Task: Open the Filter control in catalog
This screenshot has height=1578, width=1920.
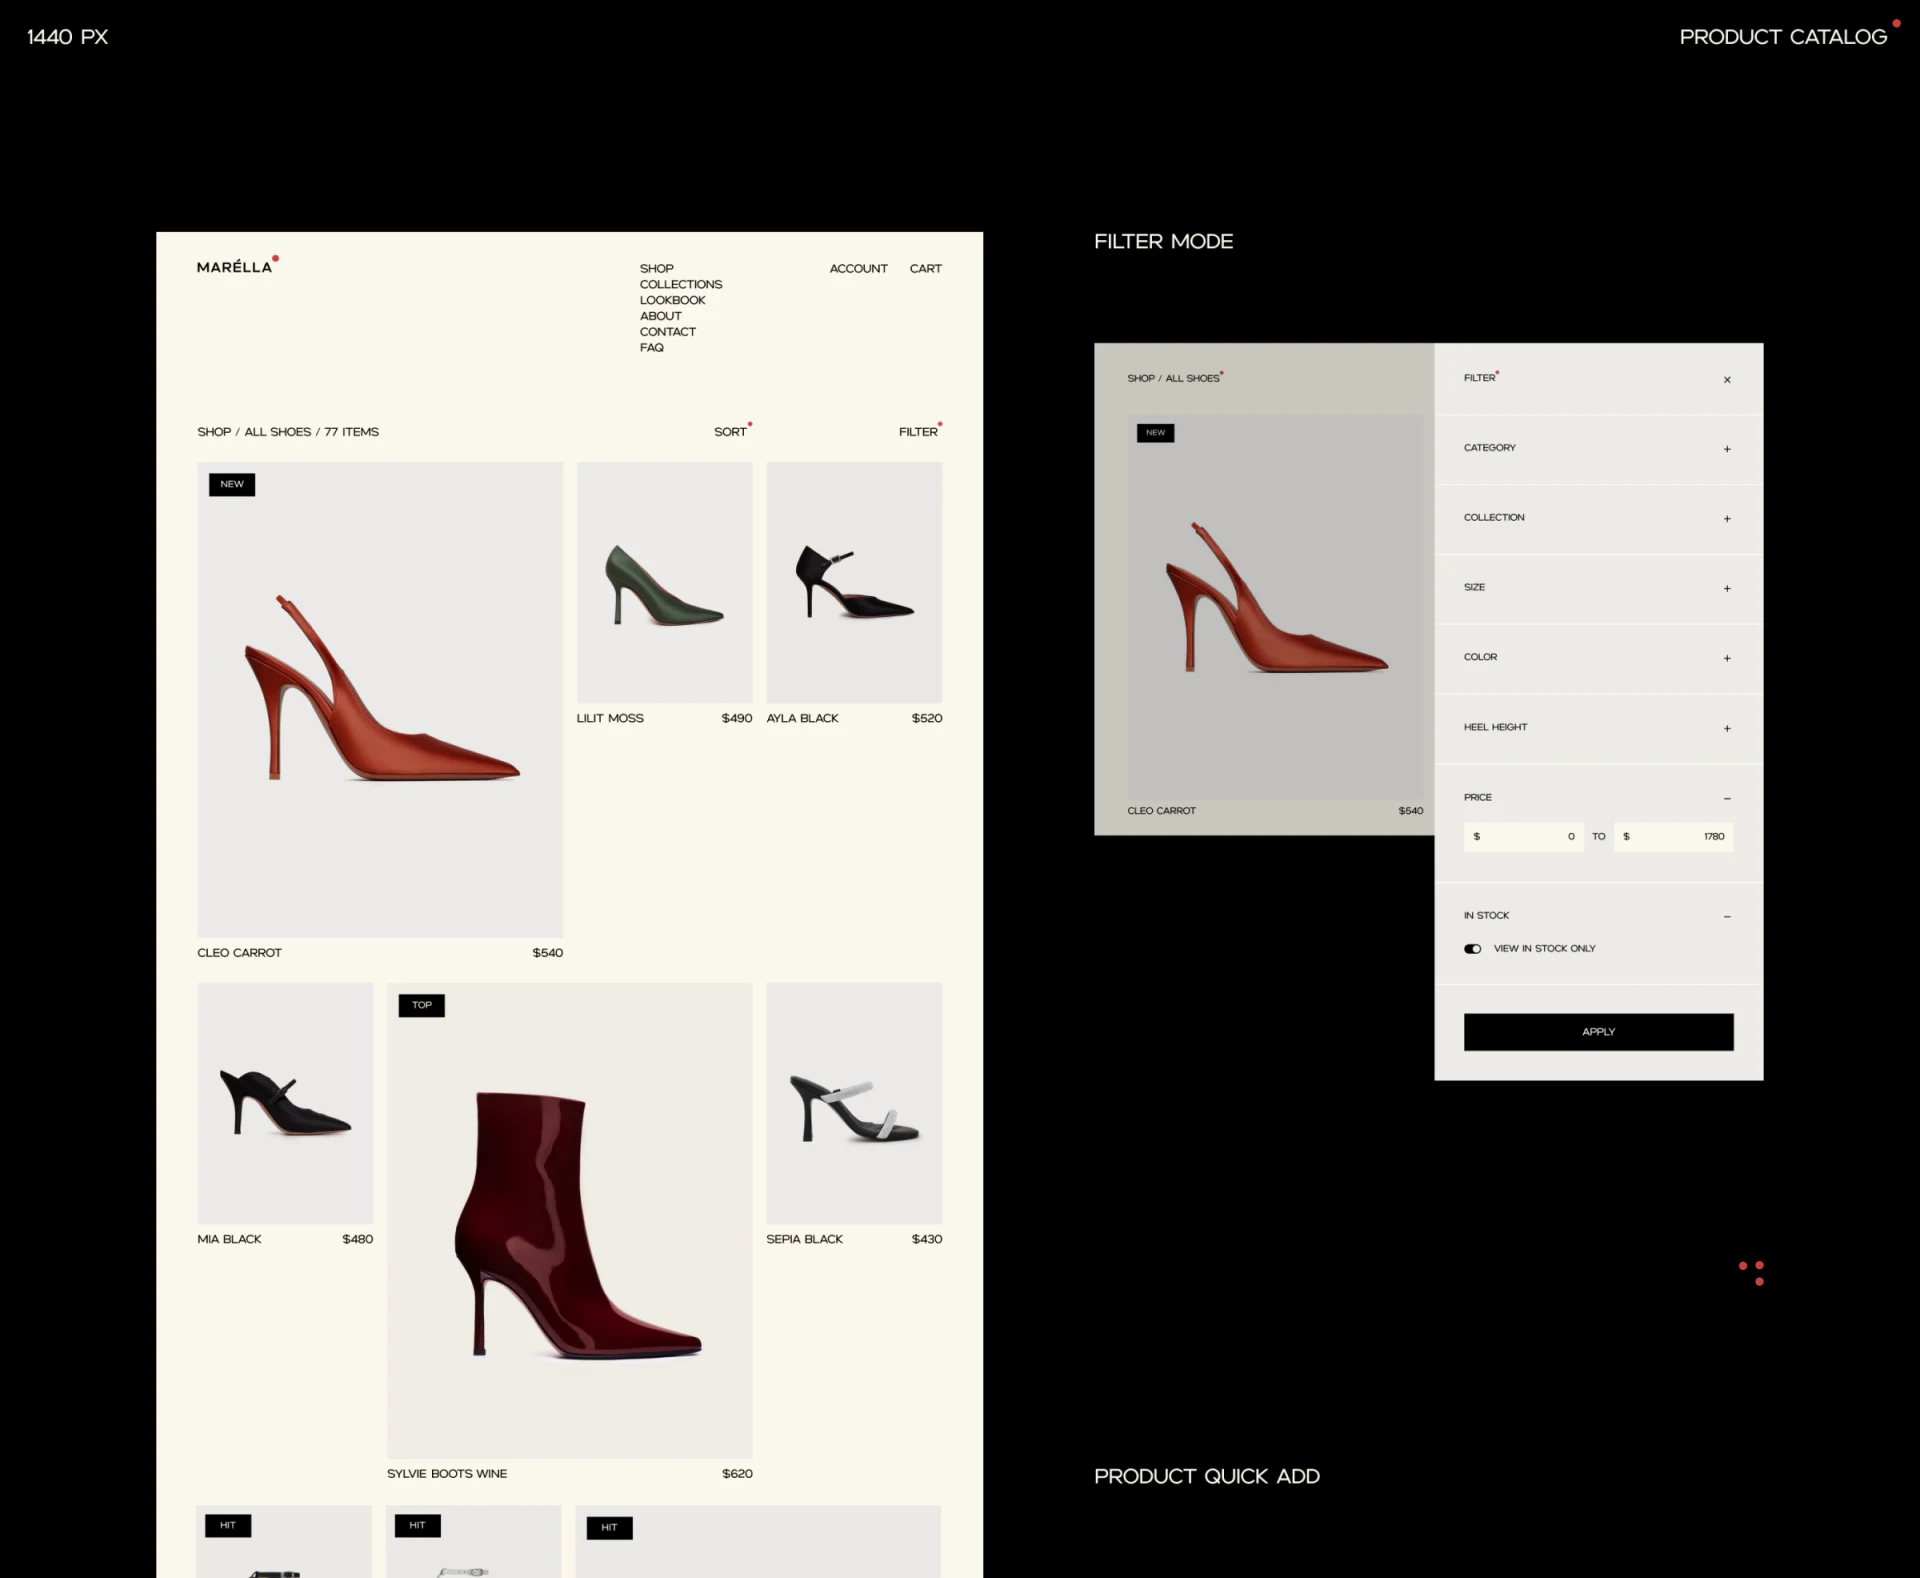Action: pos(920,431)
